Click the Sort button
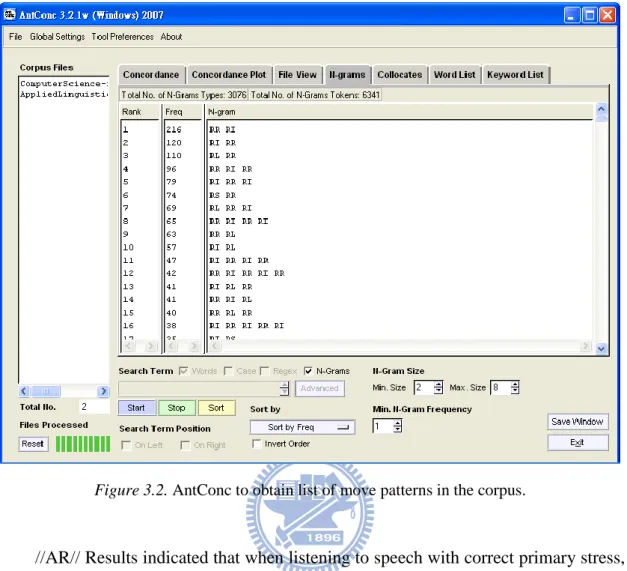 [216, 408]
